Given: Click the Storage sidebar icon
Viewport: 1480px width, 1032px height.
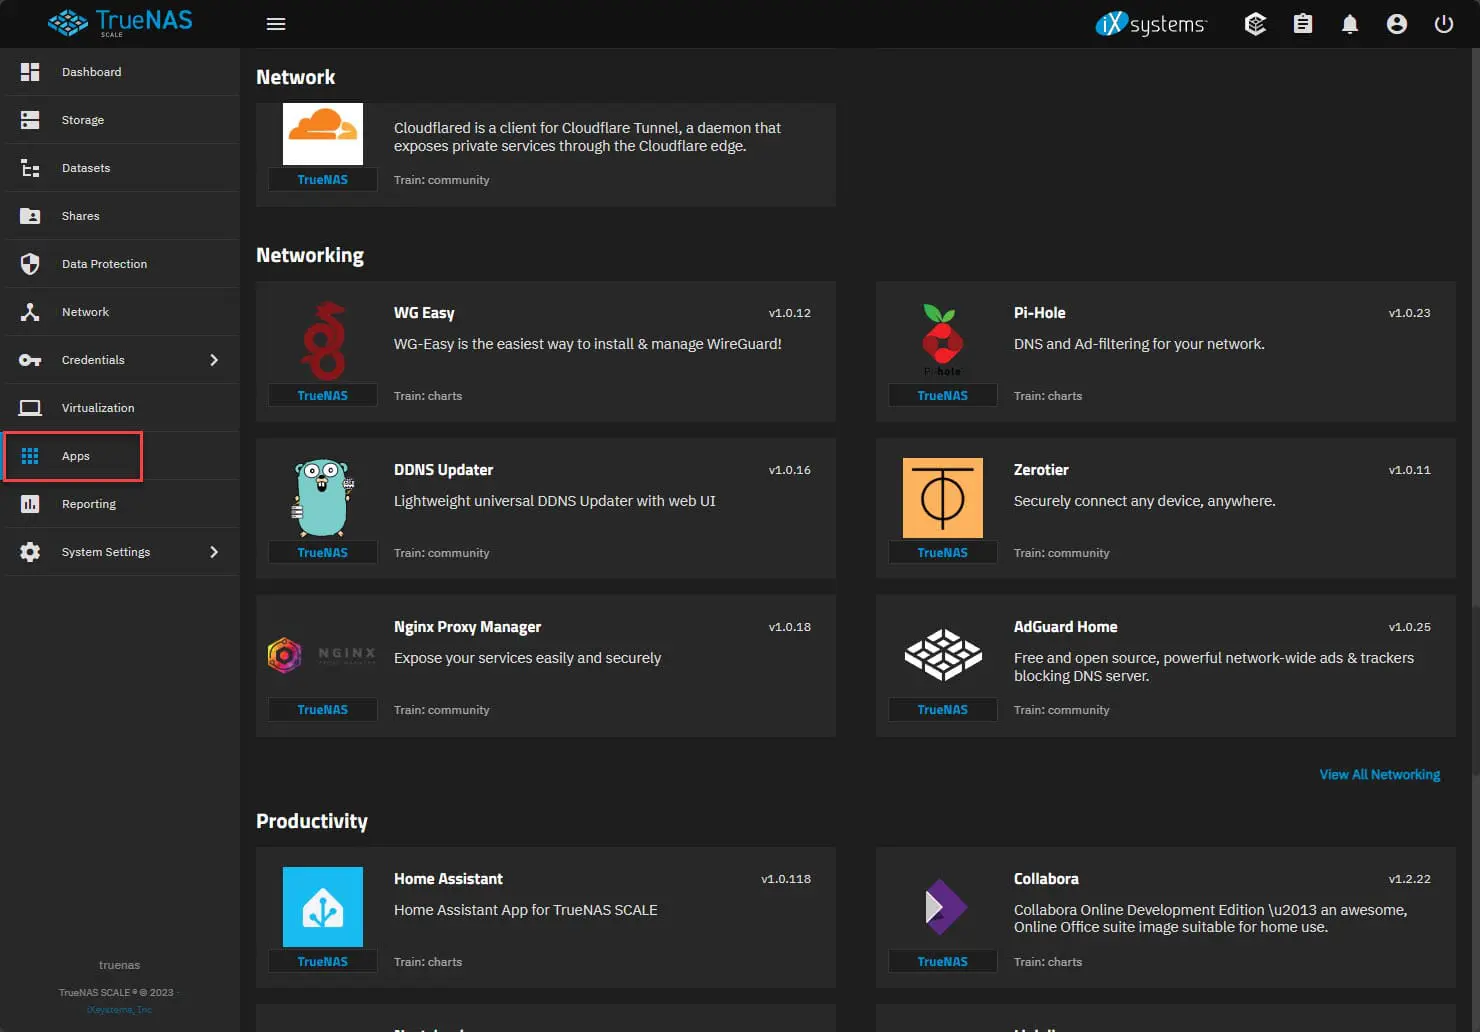Looking at the screenshot, I should click(x=30, y=120).
